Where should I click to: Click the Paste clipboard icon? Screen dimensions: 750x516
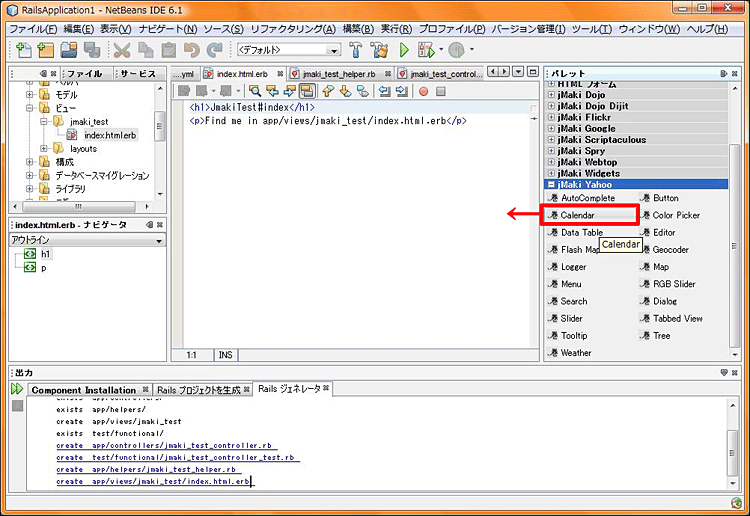(x=168, y=50)
